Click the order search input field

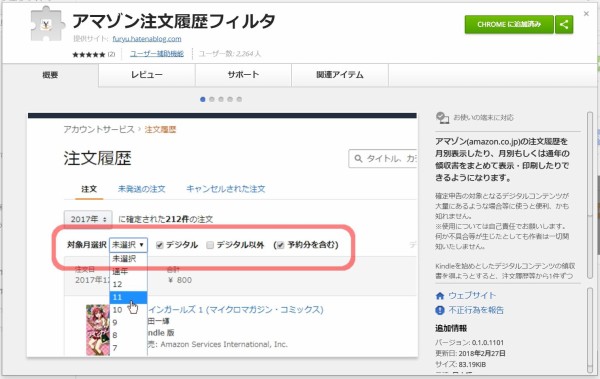(383, 158)
